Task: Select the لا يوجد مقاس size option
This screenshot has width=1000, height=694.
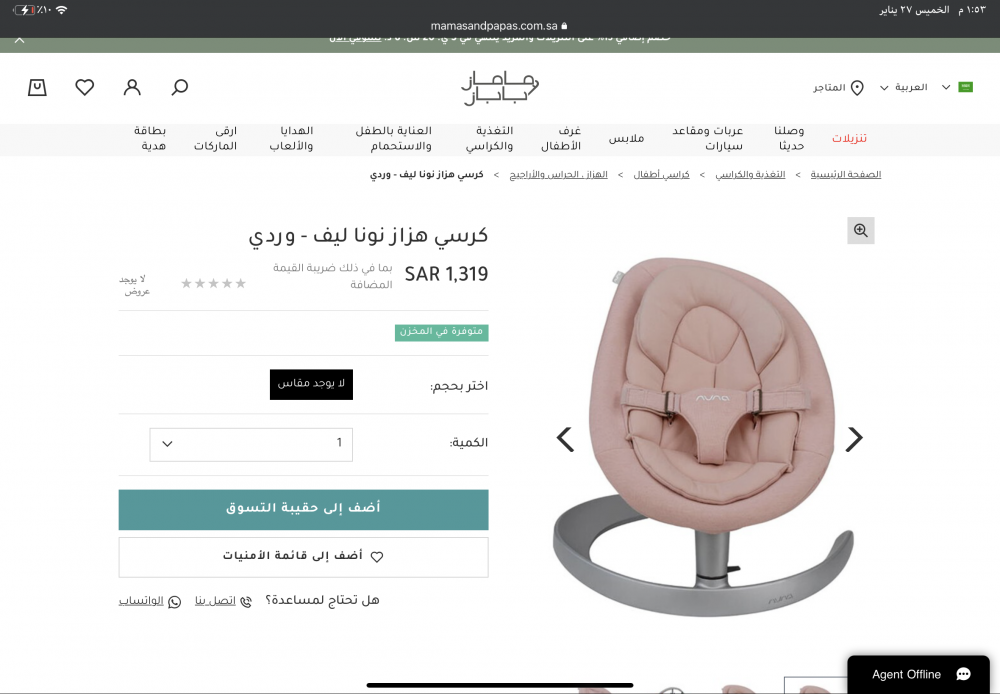Action: [311, 385]
